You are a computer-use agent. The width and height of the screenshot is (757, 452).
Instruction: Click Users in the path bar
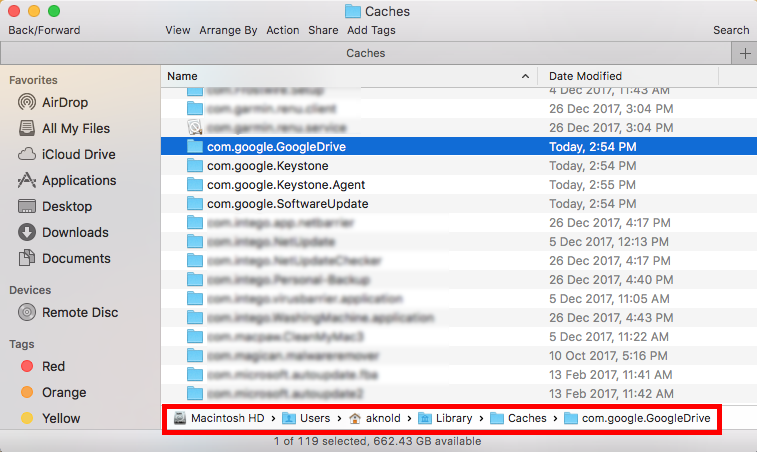[306, 418]
